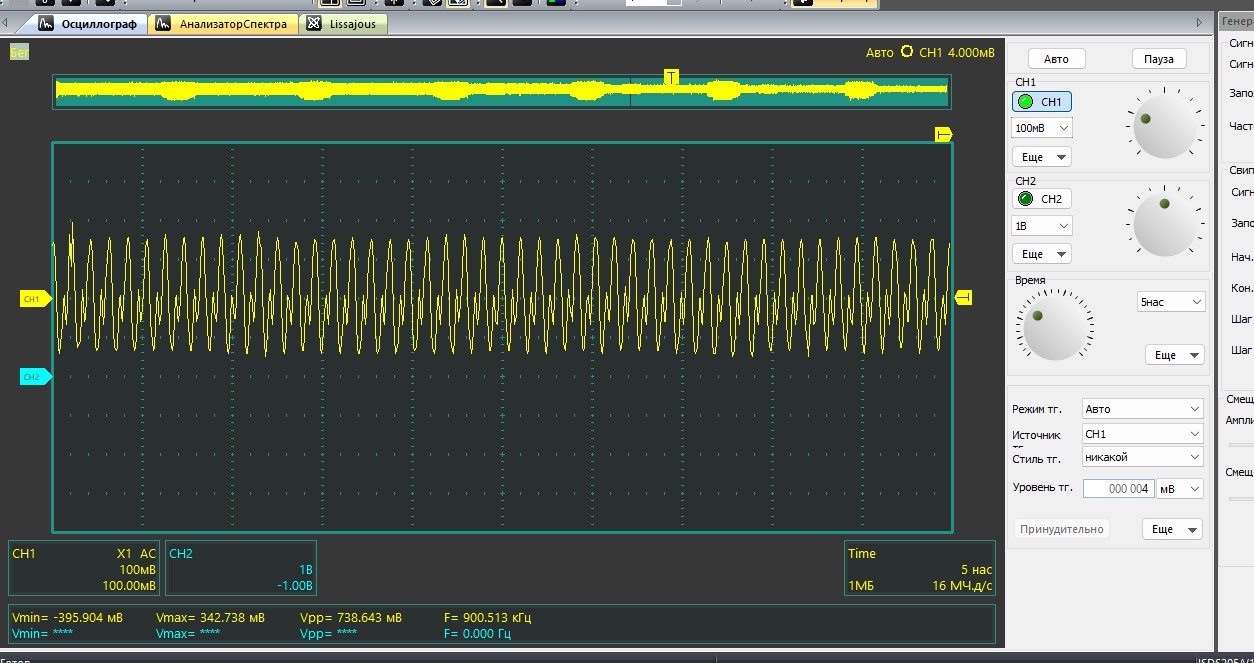Click the Vpp= 738.643 мВ measurement
Image resolution: width=1254 pixels, height=663 pixels.
click(x=351, y=618)
